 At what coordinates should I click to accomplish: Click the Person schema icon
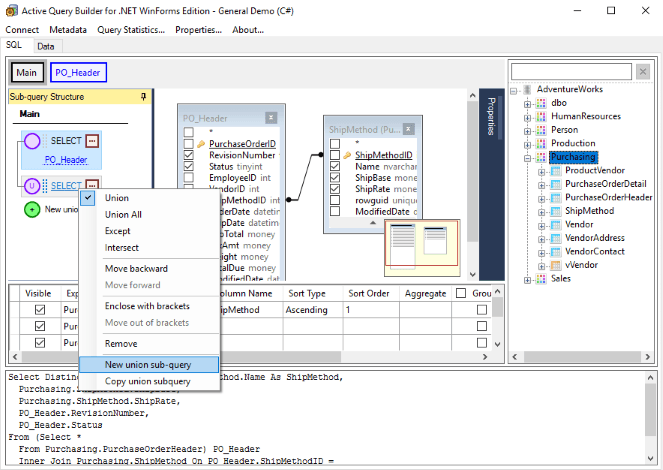click(x=541, y=130)
